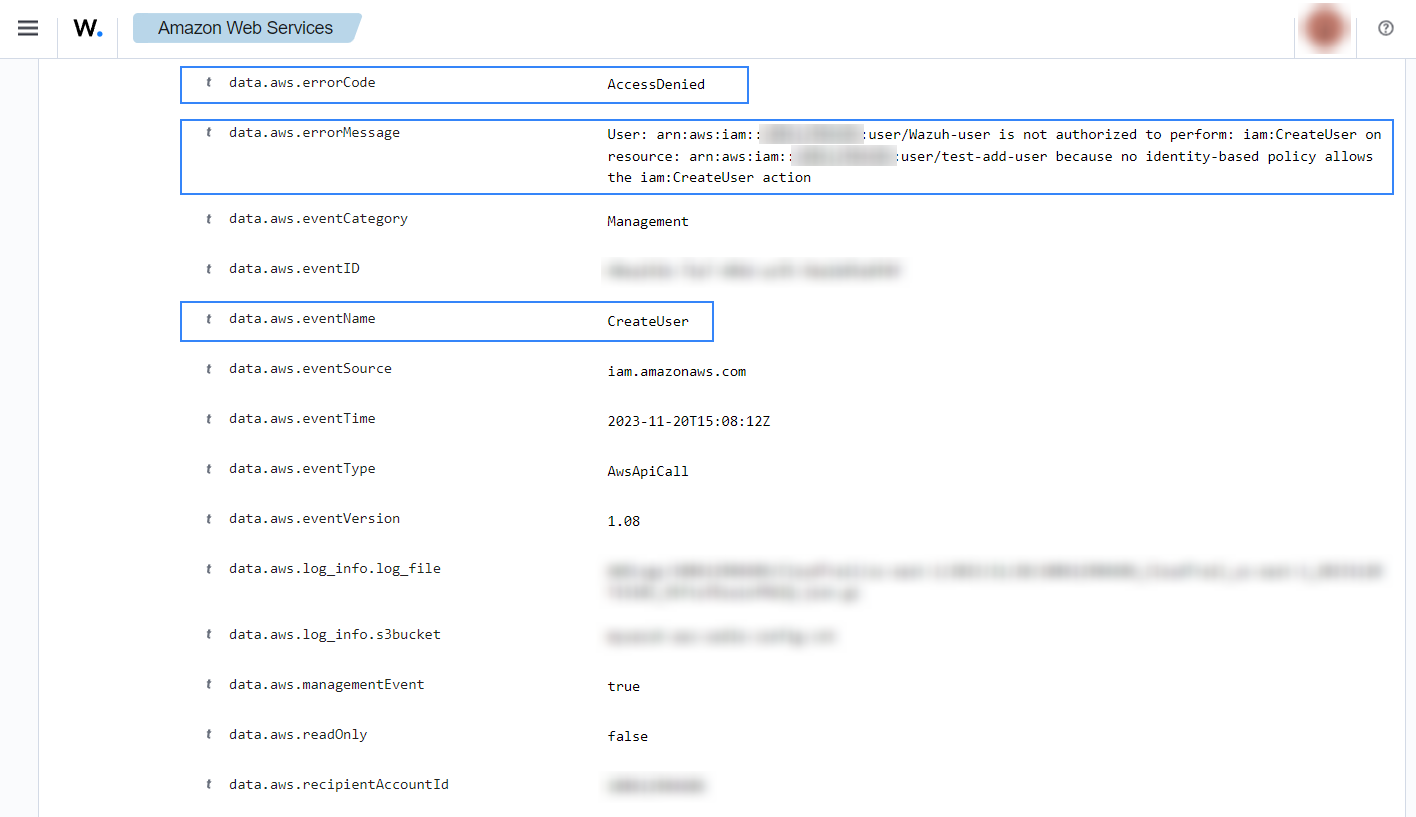Click type icon beside data.aws.eventSource
The width and height of the screenshot is (1416, 817).
click(x=208, y=369)
